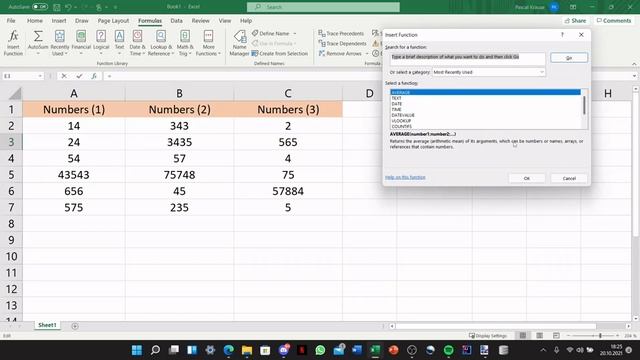Viewport: 640px width, 360px height.
Task: Click the Save icon in title bar
Action: point(57,7)
